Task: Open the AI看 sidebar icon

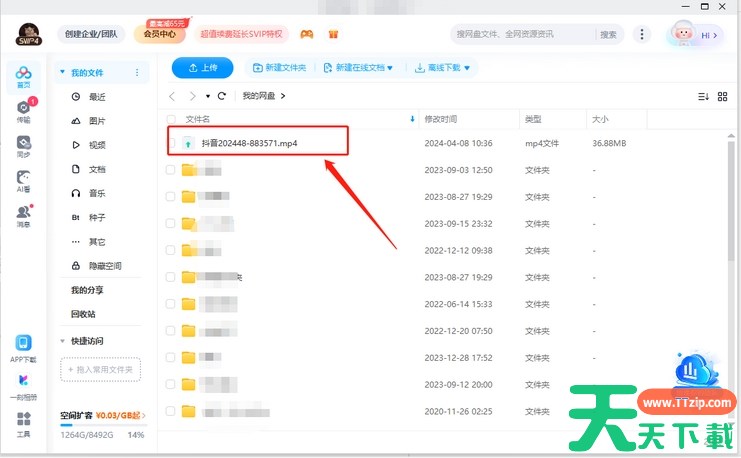Action: [x=23, y=180]
